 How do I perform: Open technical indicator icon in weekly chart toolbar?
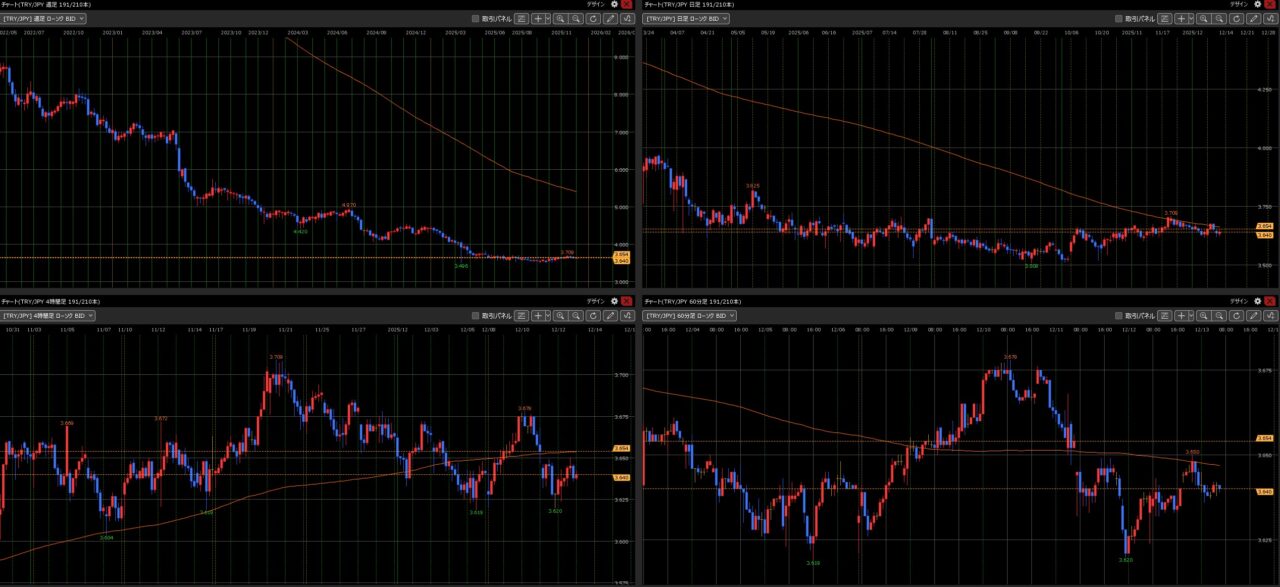tap(627, 18)
